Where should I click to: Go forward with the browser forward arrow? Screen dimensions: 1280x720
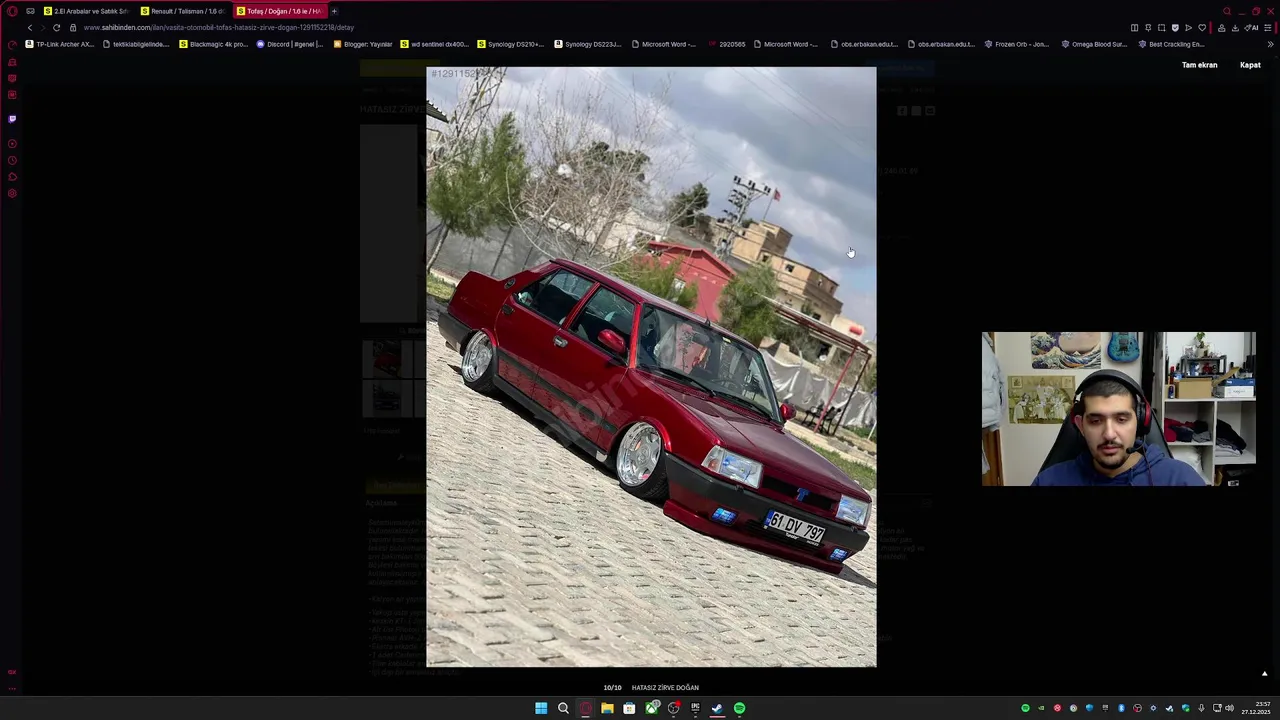click(43, 28)
